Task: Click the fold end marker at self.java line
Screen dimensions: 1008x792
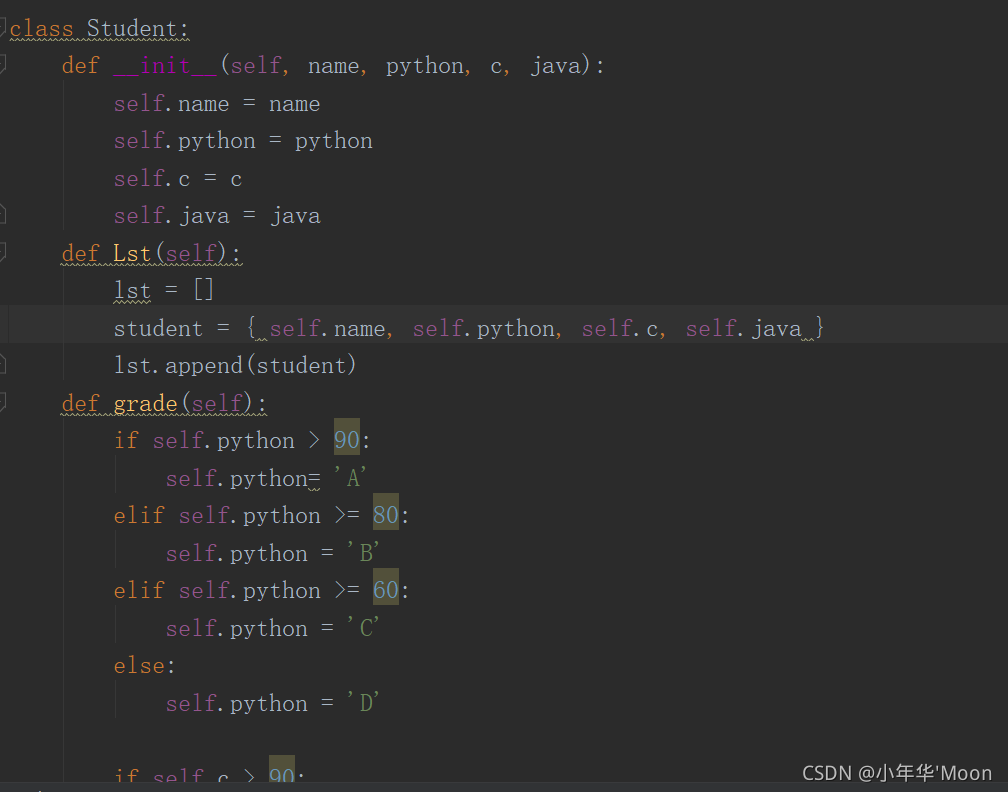Action: (x=3, y=215)
